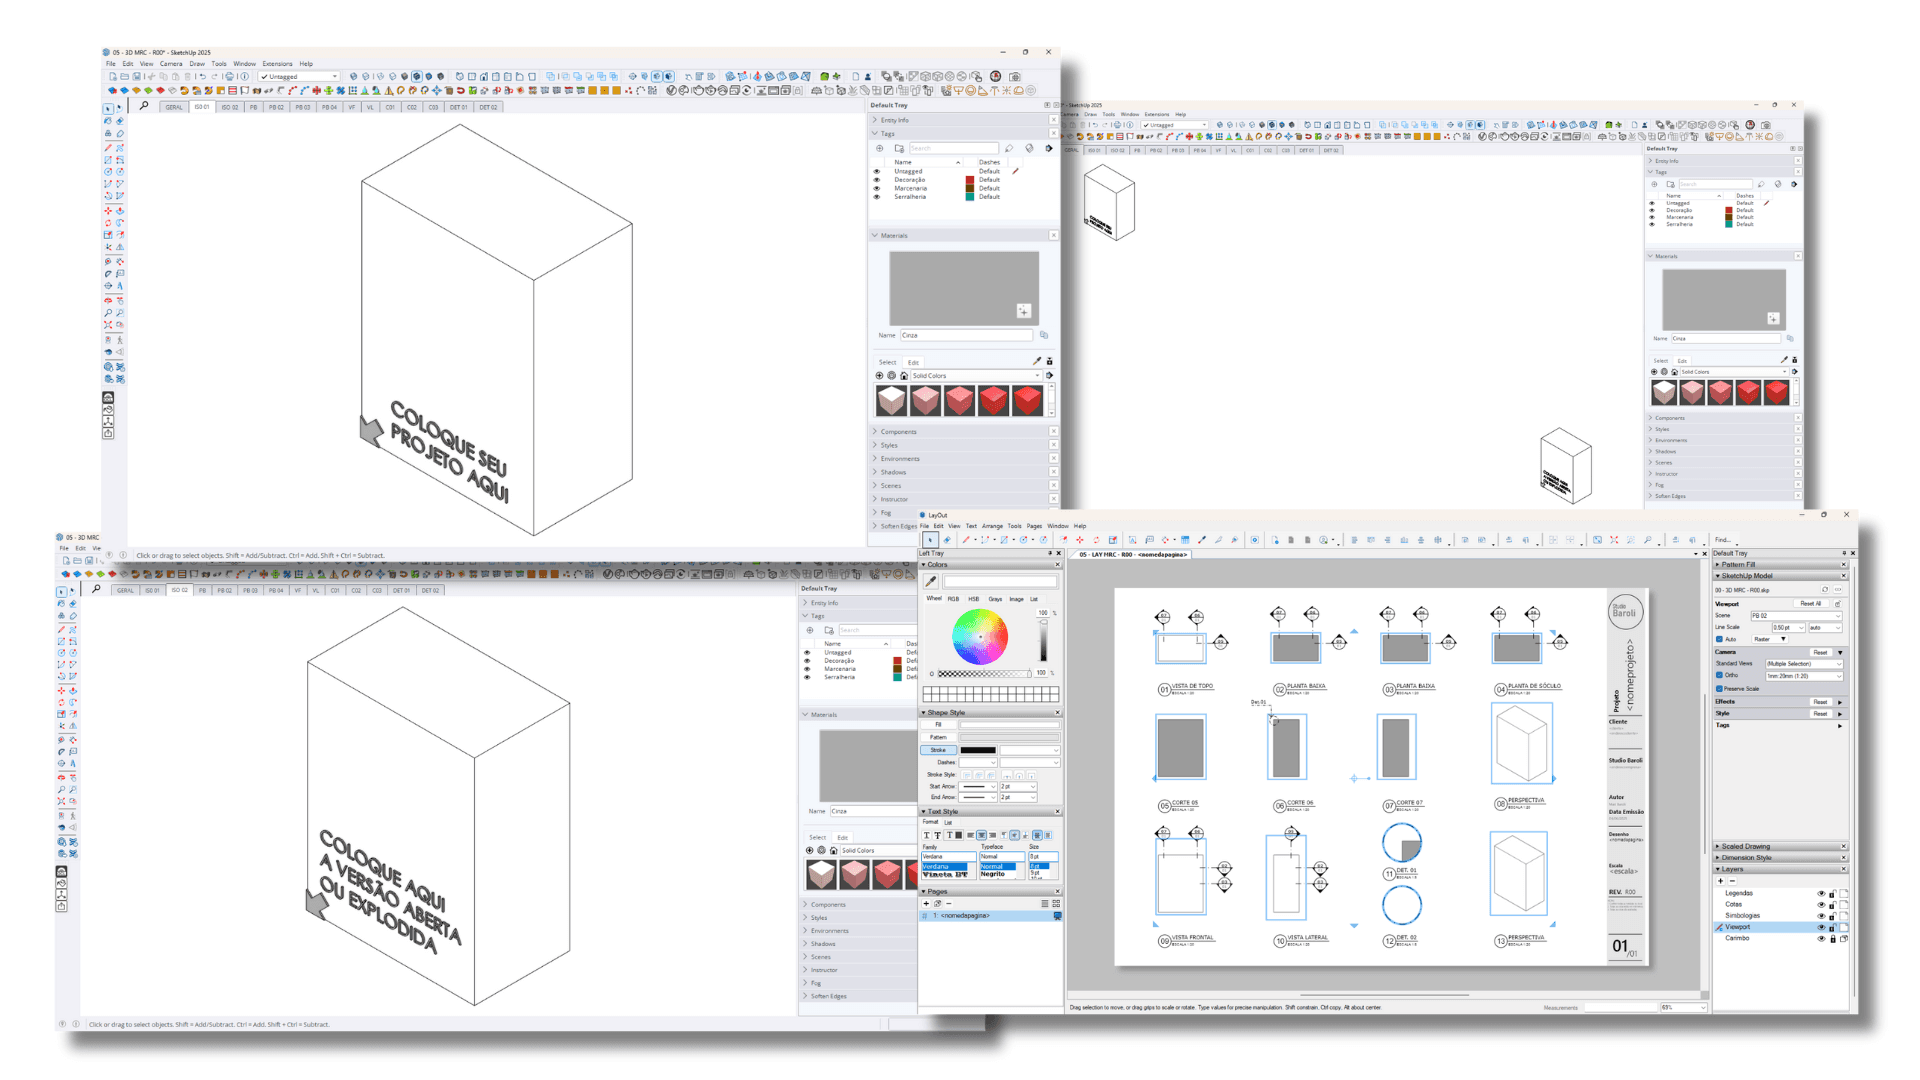This screenshot has height=1080, width=1920.
Task: Click the Fill button in LayOut Shape Style
Action: (939, 725)
